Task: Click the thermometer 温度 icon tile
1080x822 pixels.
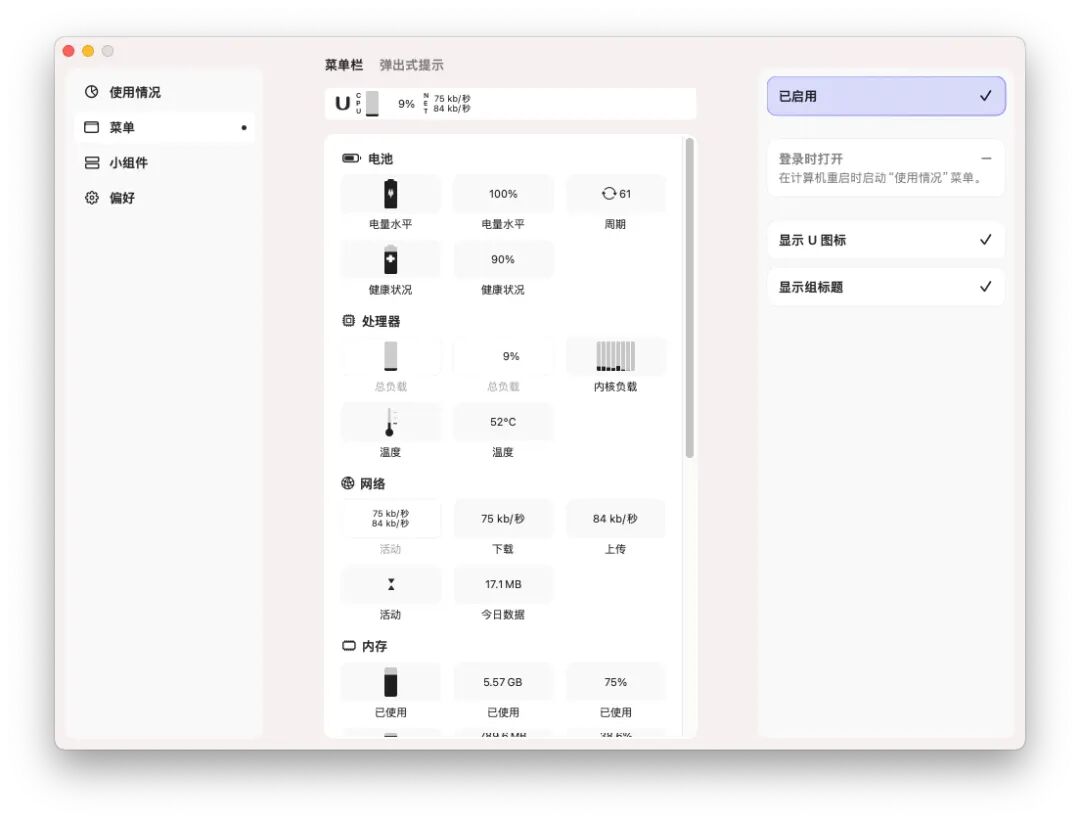Action: point(391,422)
